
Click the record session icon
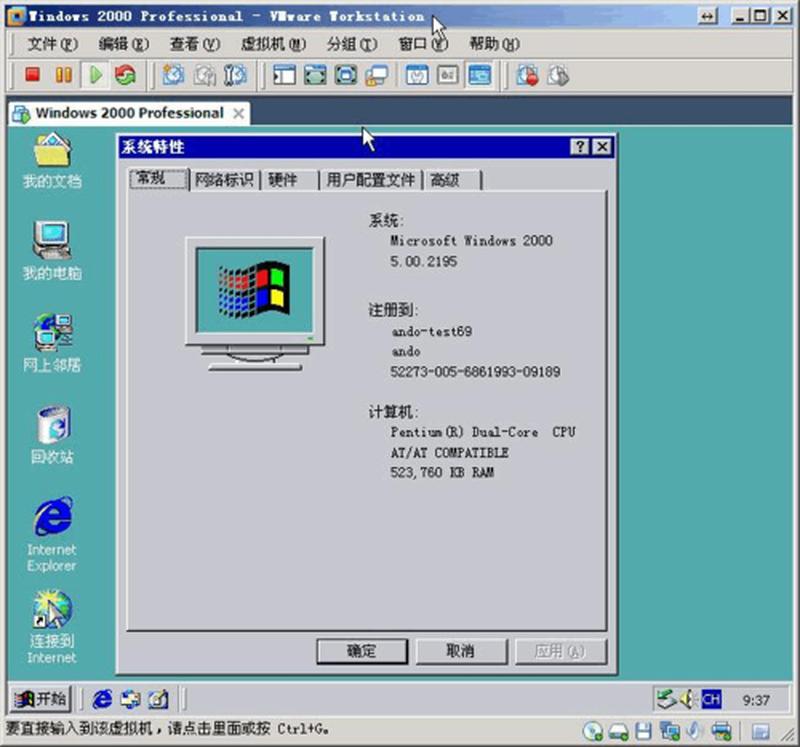coord(528,75)
